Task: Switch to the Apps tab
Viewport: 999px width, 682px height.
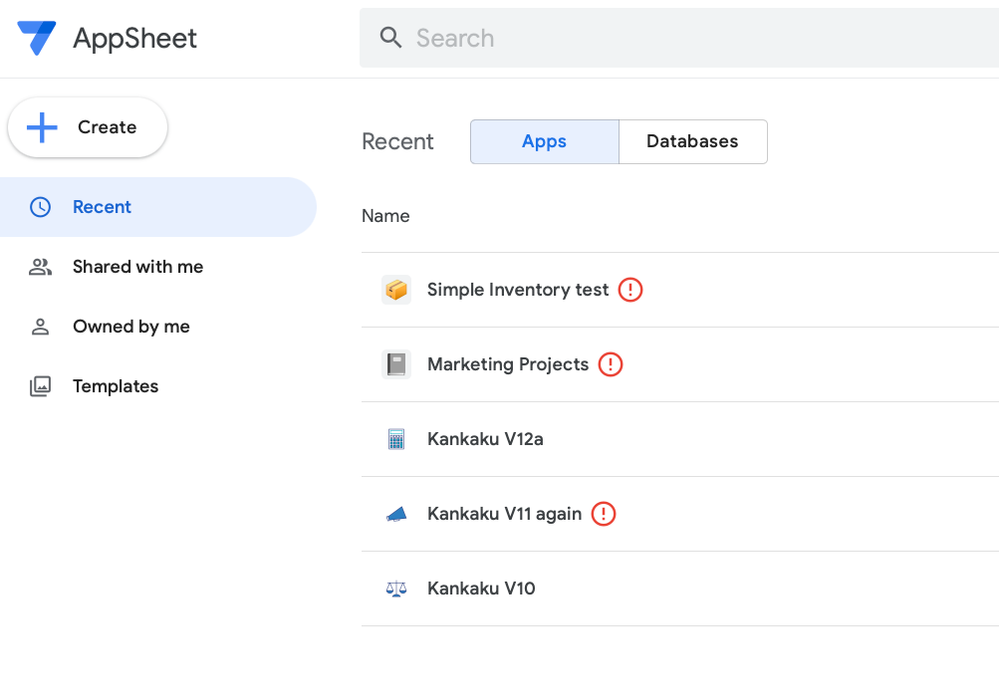Action: (544, 141)
